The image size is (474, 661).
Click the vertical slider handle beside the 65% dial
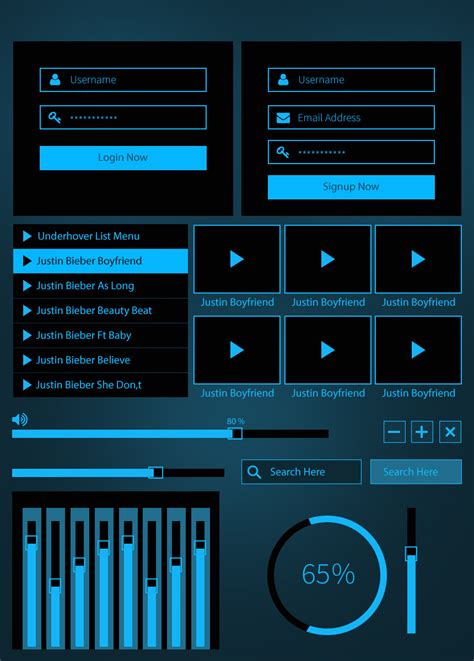(411, 554)
